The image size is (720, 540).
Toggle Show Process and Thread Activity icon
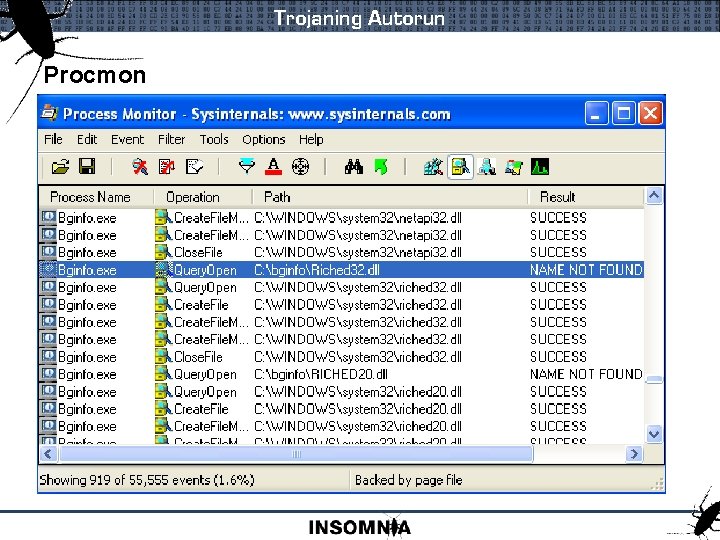pos(513,167)
